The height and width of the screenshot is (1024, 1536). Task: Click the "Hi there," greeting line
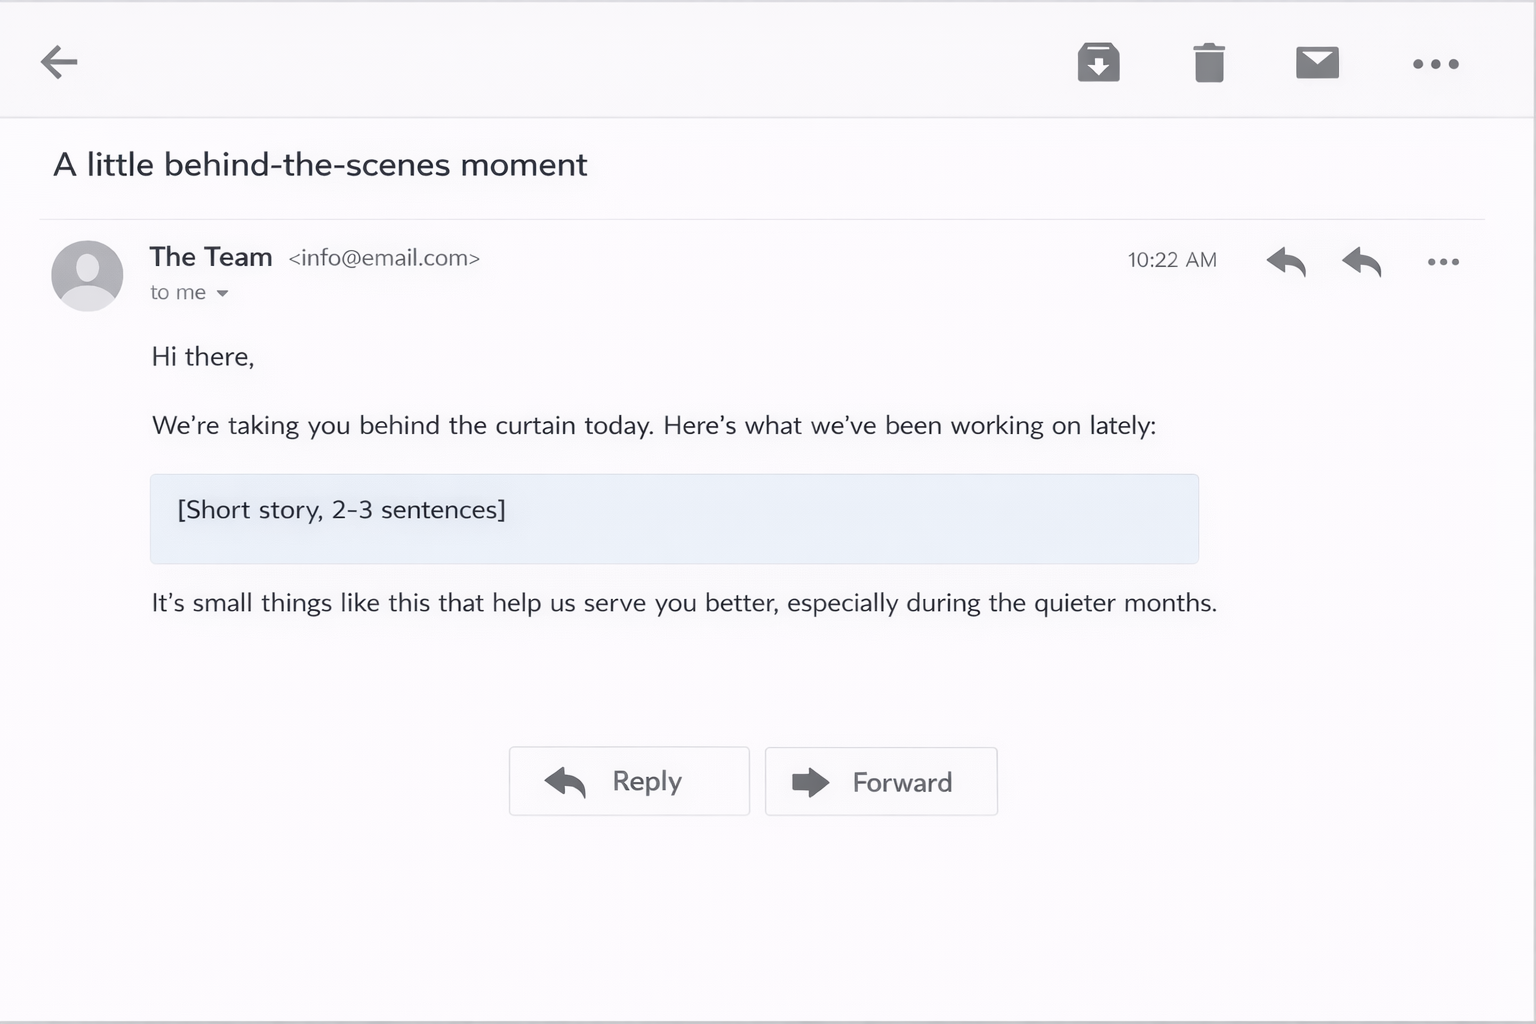coord(203,357)
